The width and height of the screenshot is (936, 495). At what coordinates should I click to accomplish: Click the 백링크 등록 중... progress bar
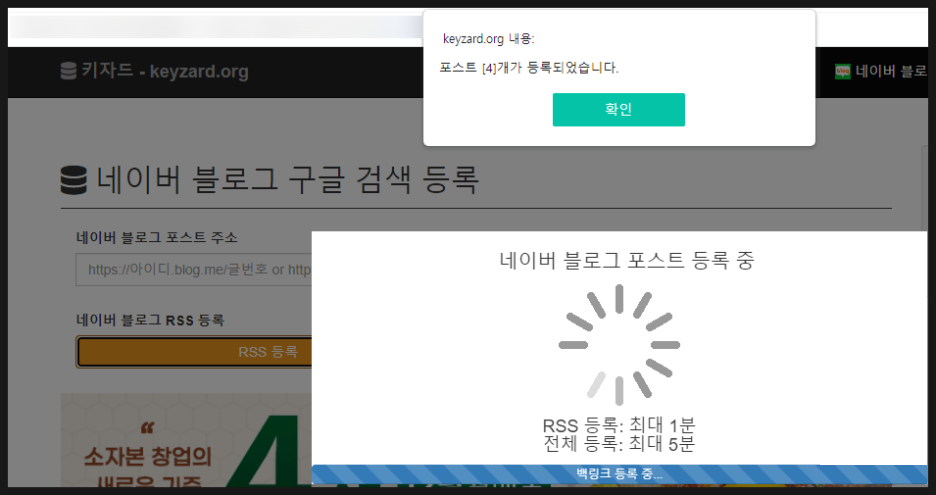point(619,474)
